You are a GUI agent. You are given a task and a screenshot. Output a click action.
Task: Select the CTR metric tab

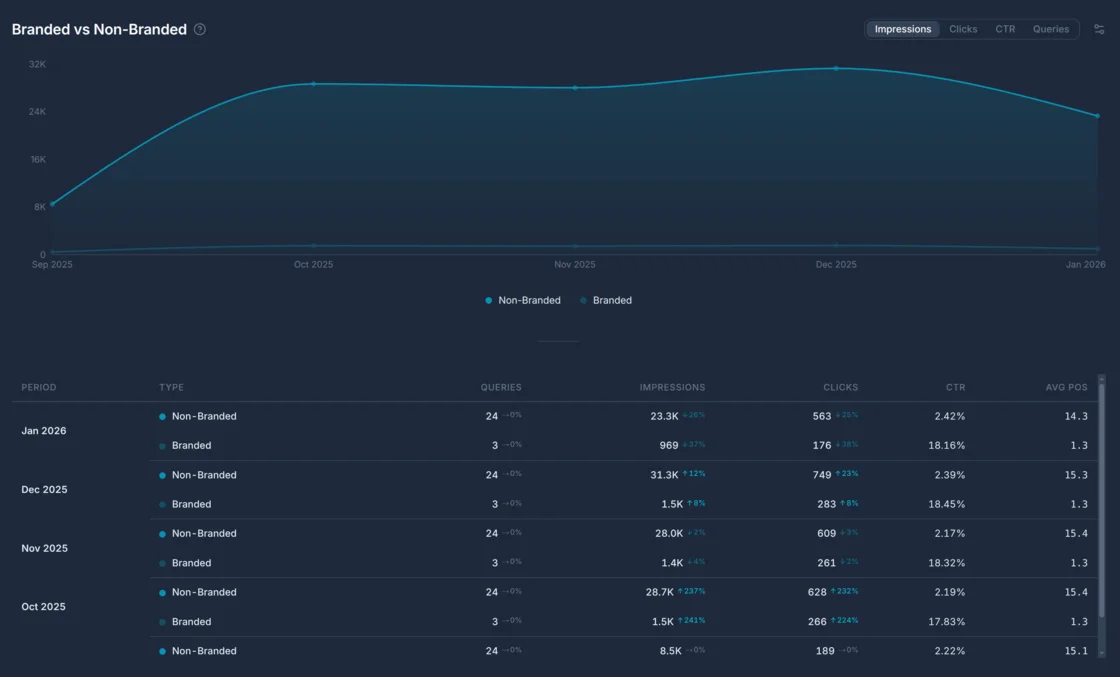tap(1005, 29)
